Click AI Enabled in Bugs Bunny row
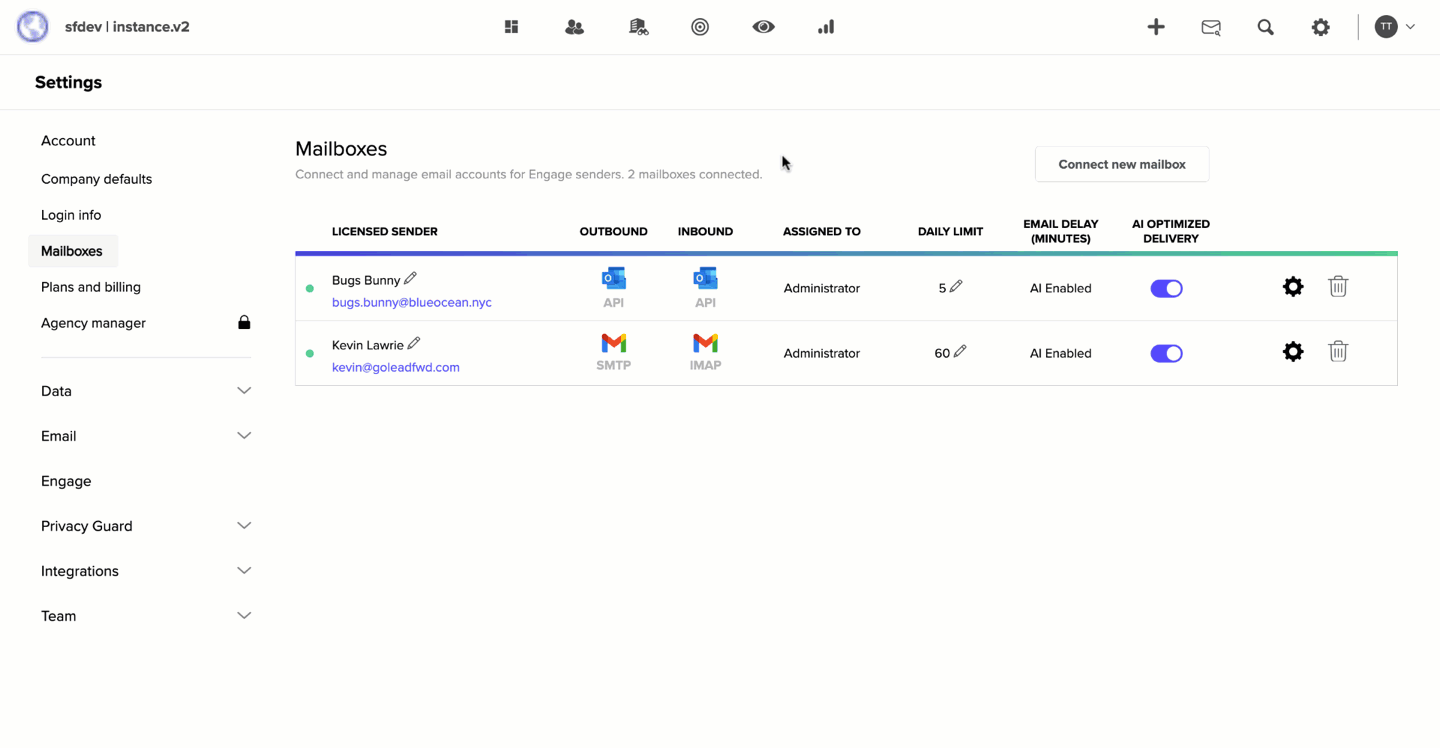 1061,288
